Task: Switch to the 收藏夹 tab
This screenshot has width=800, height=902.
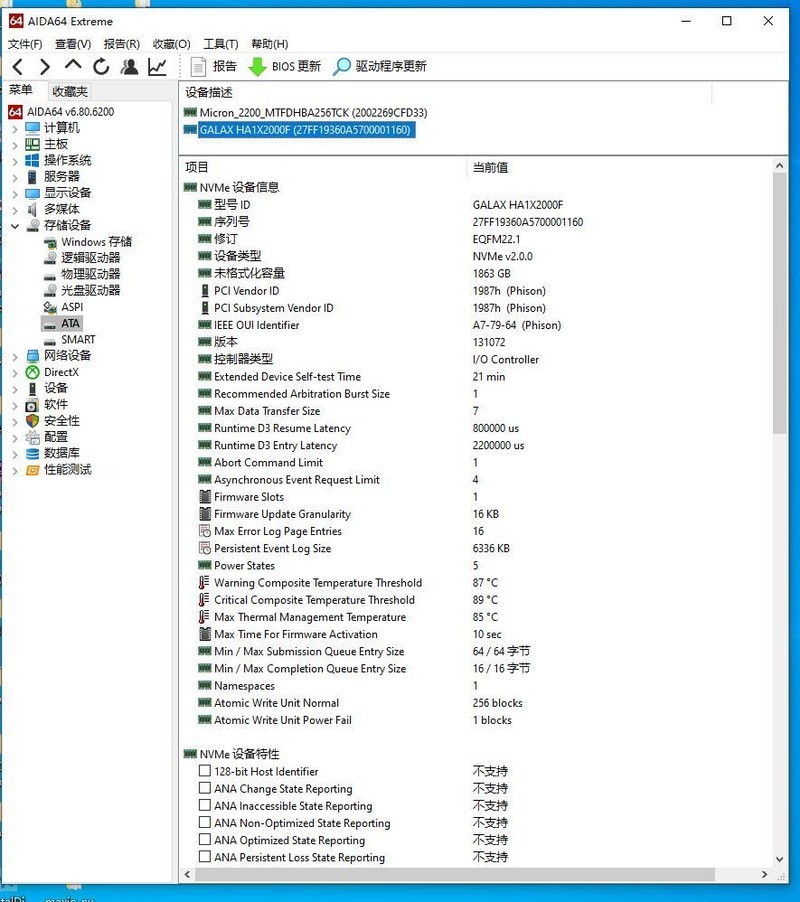Action: click(70, 91)
